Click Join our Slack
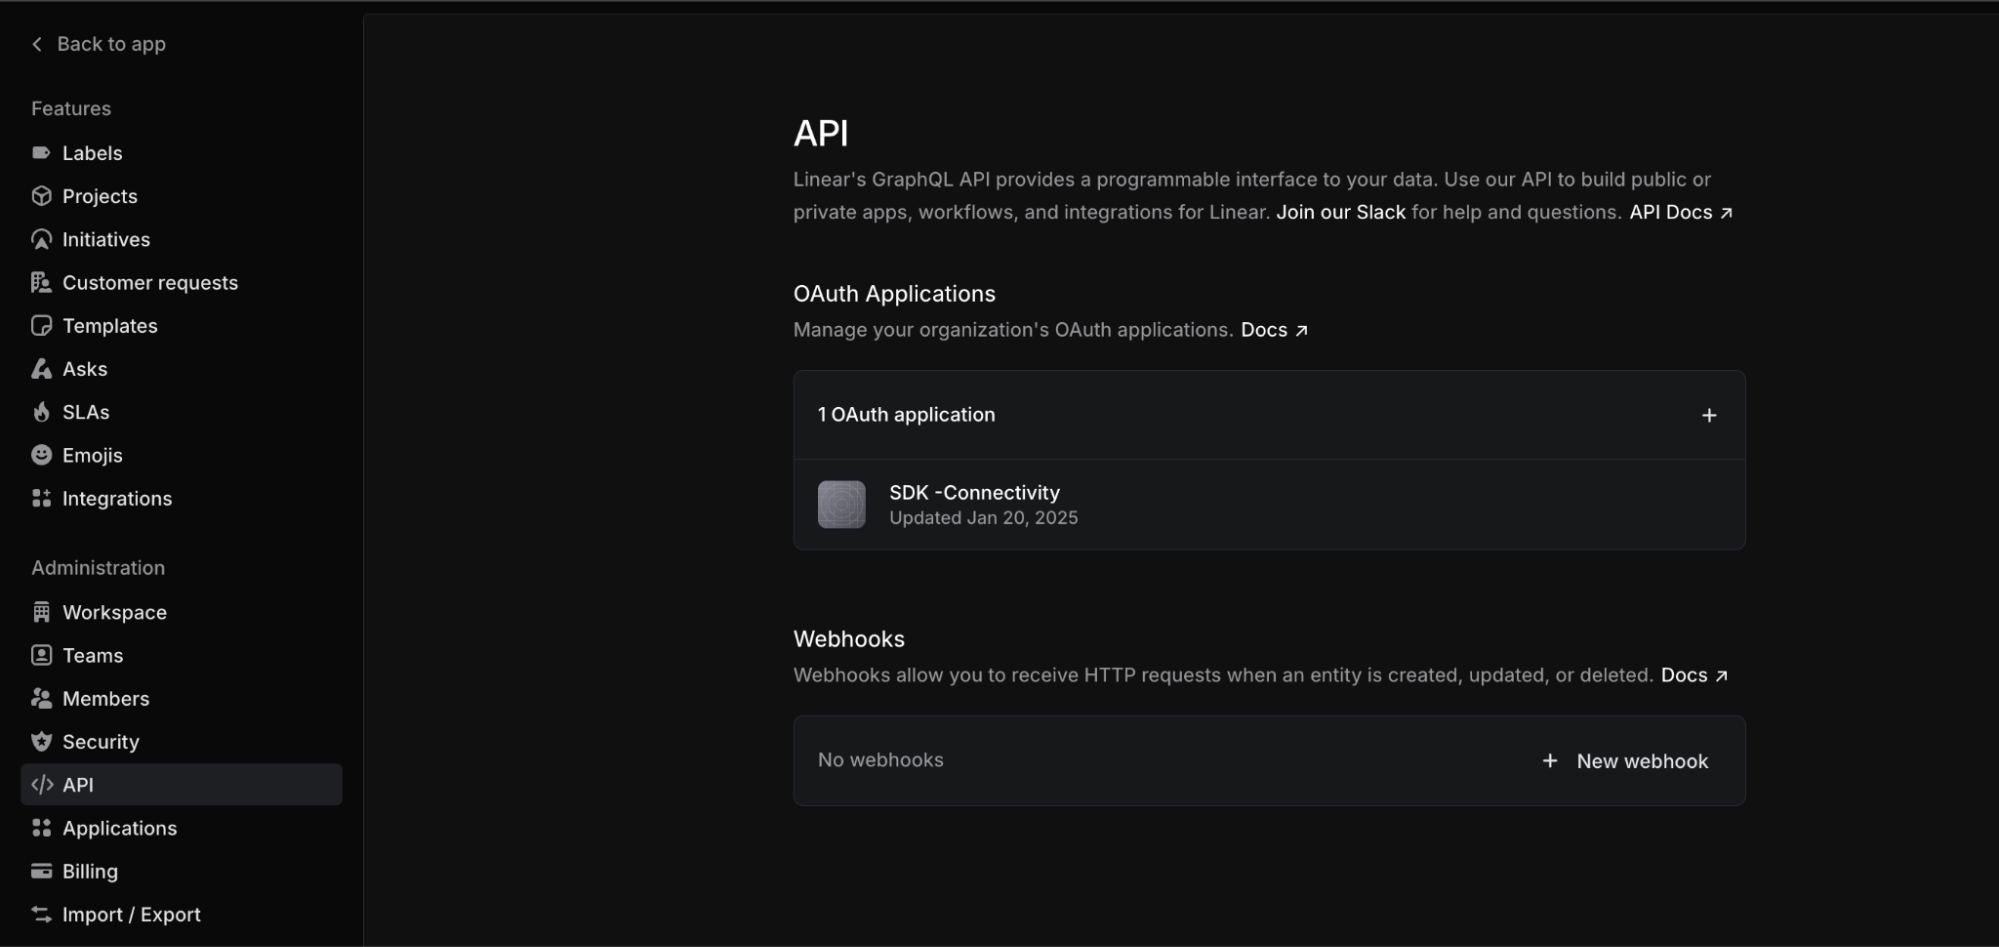 [1341, 212]
